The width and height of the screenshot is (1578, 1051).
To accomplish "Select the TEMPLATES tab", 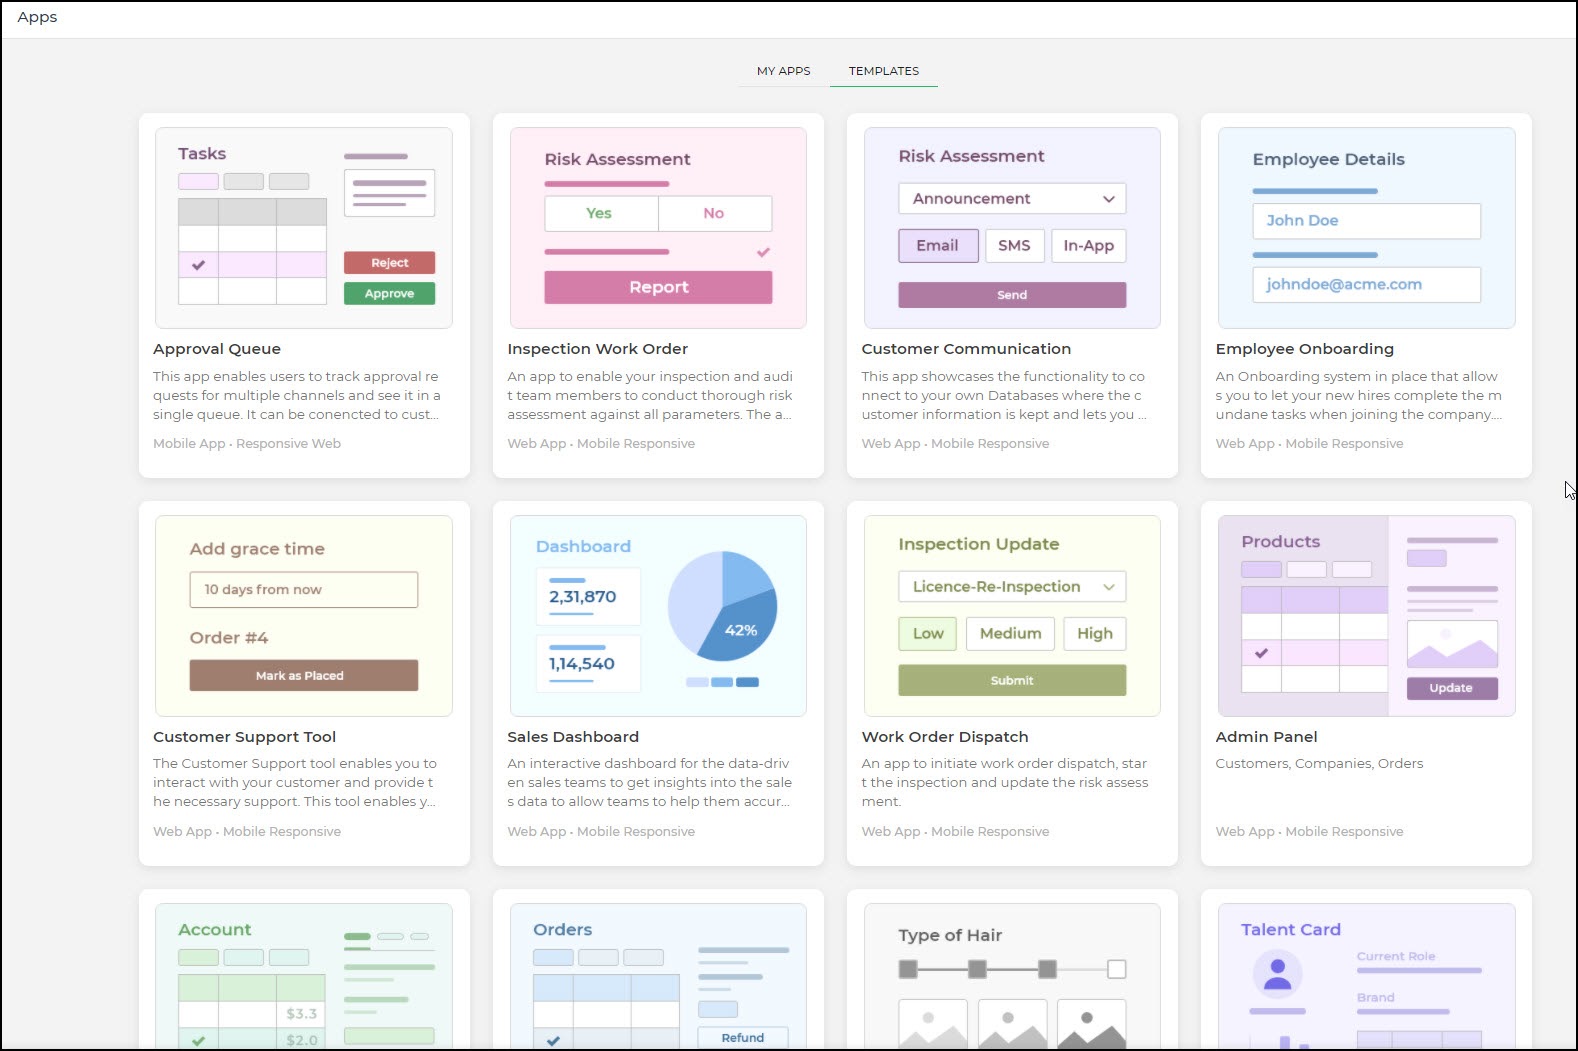I will [884, 71].
